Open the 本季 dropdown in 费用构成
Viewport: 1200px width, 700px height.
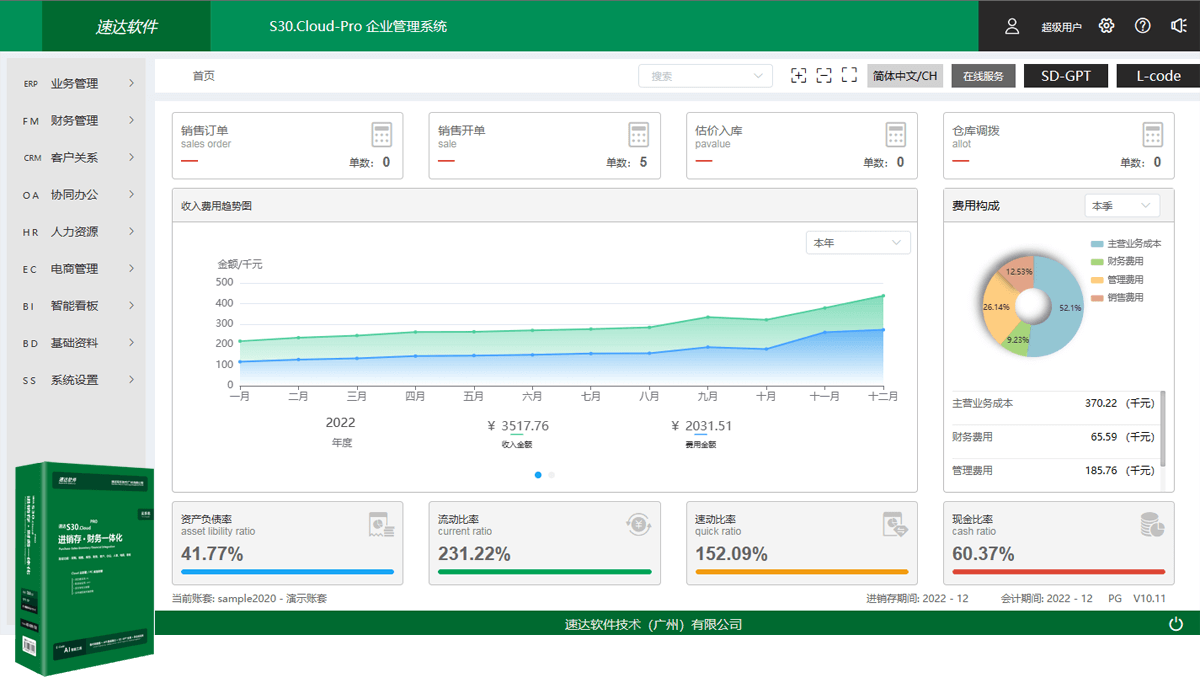tap(1122, 206)
